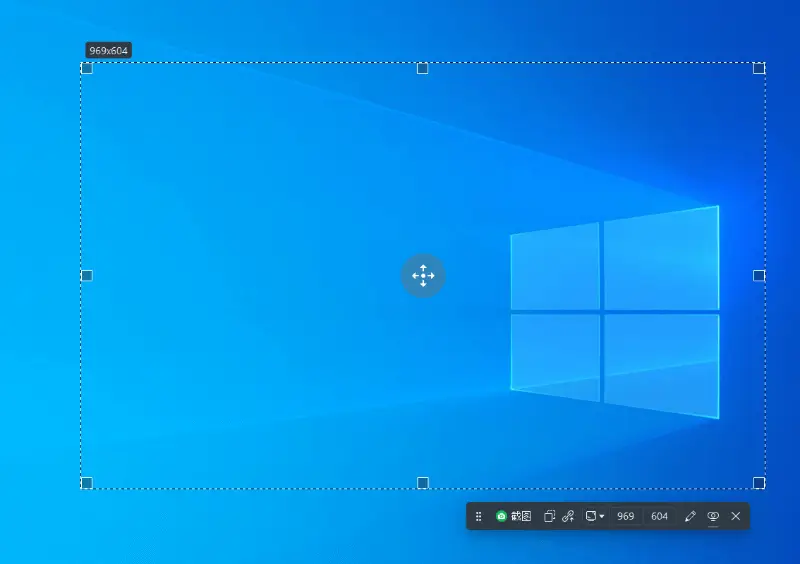Click the bottom-left corner resize handle
Viewport: 800px width, 564px height.
pos(87,483)
